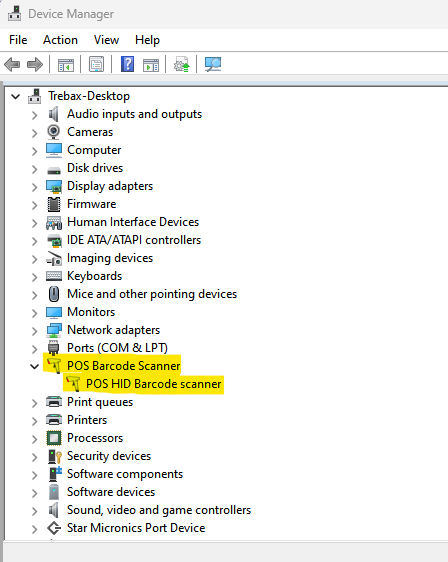Select POS HID Barcode scanner device
Viewport: 448px width, 562px height.
pyautogui.click(x=154, y=384)
